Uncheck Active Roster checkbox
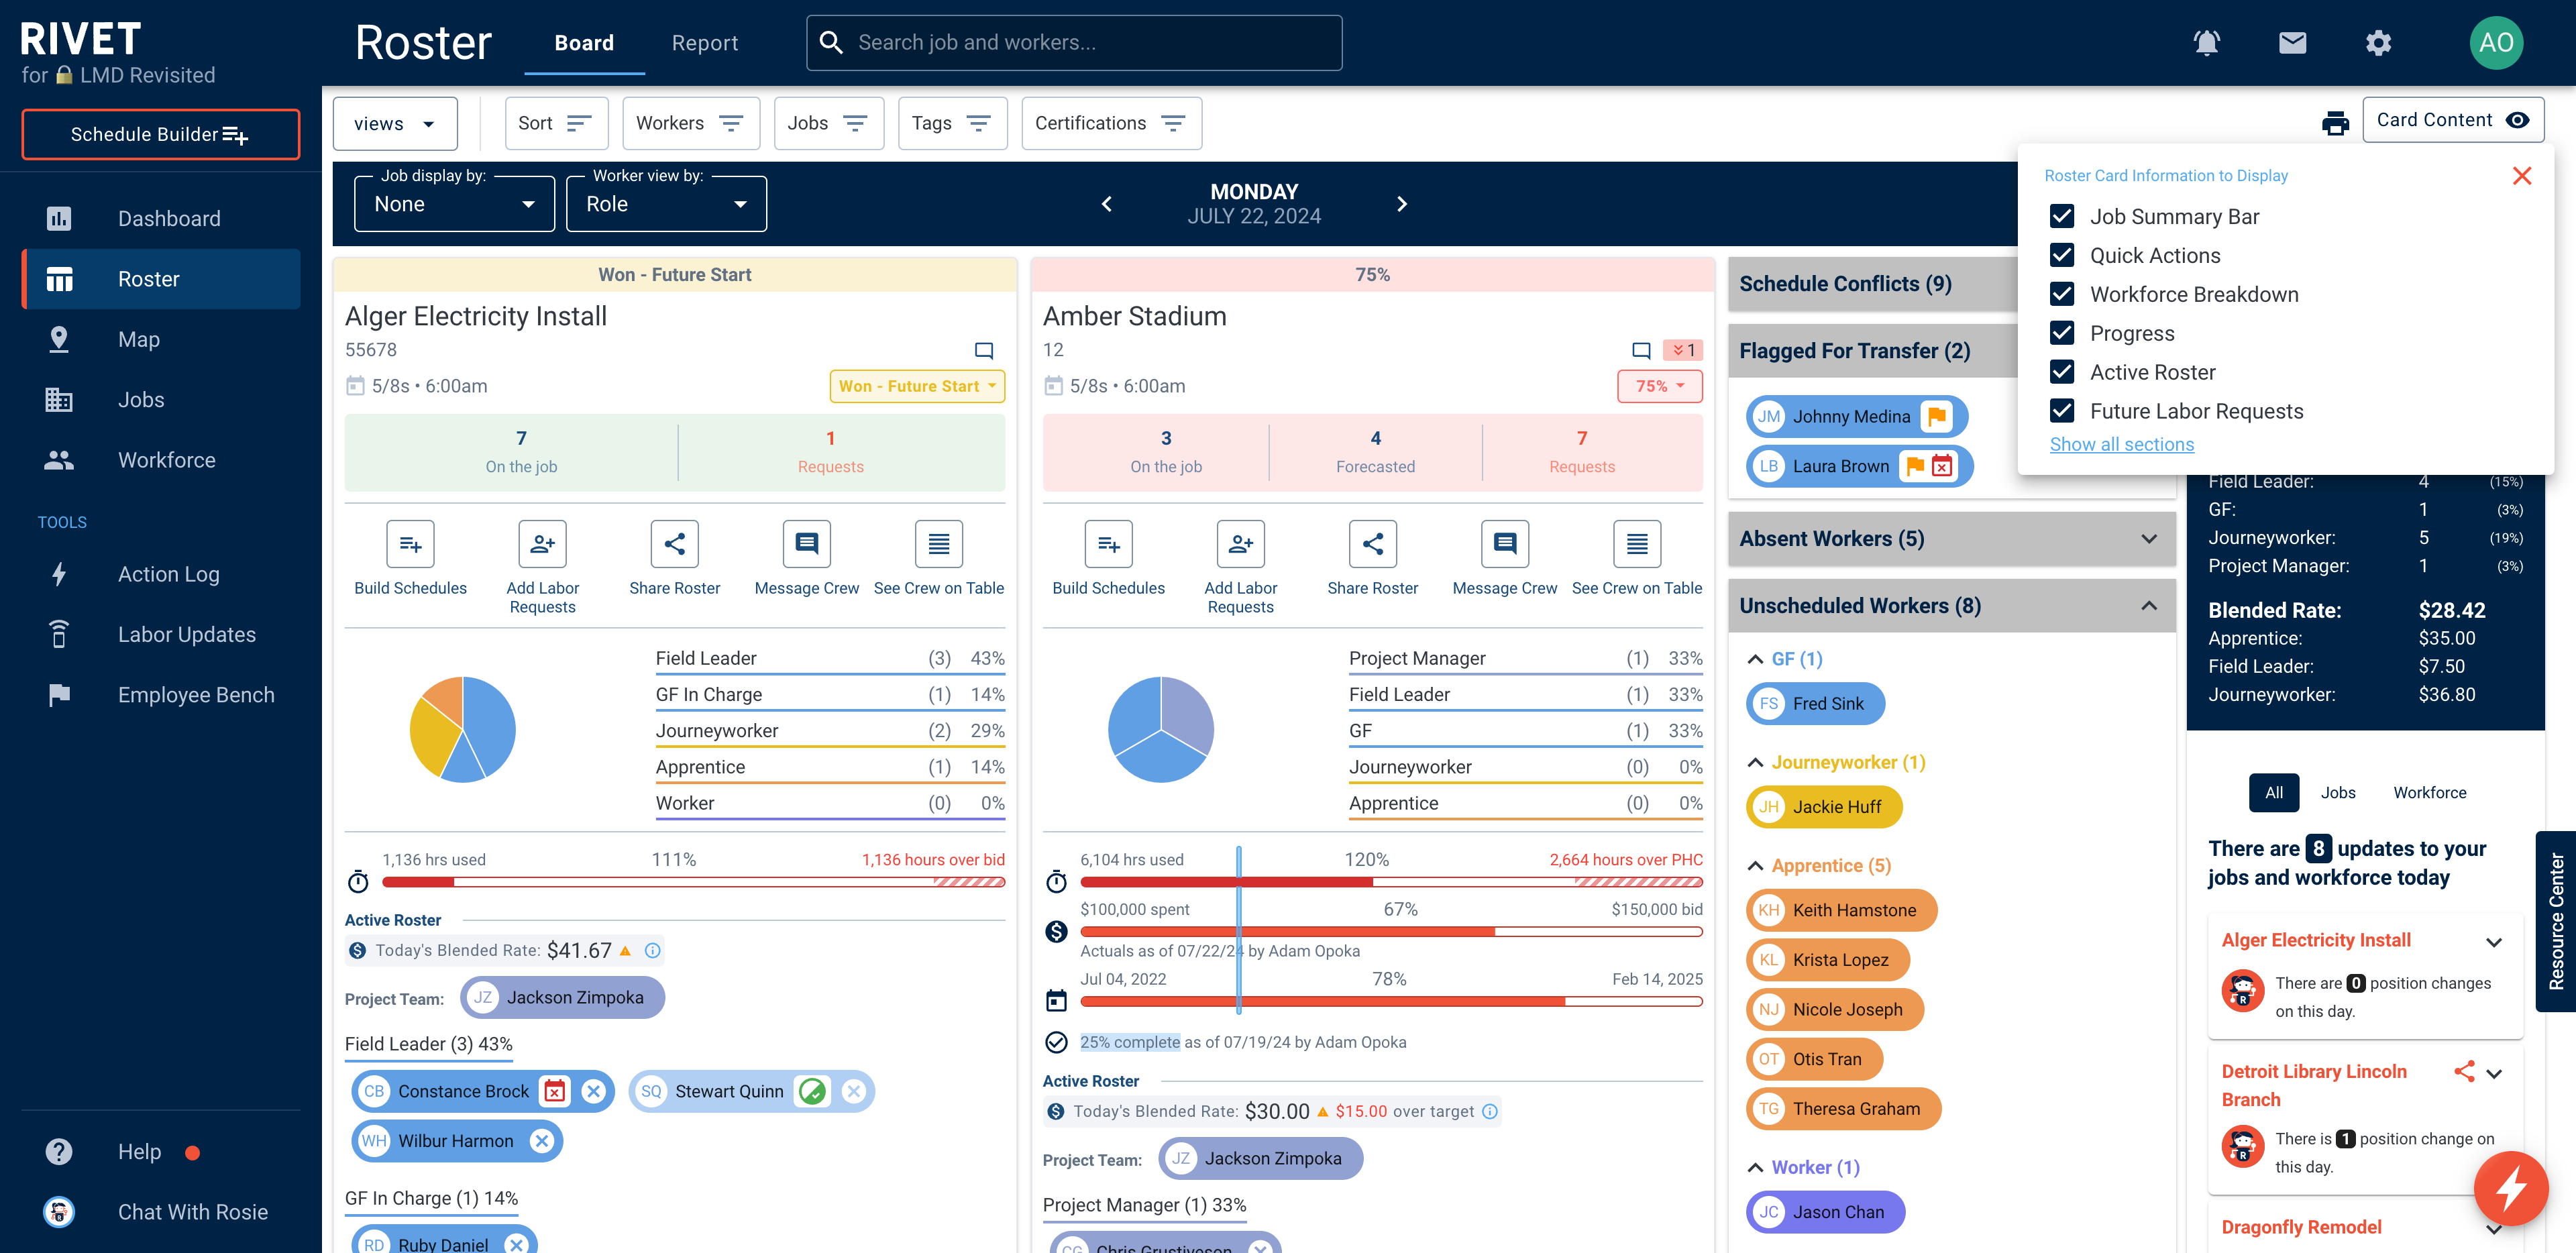Image resolution: width=2576 pixels, height=1253 pixels. 2061,372
